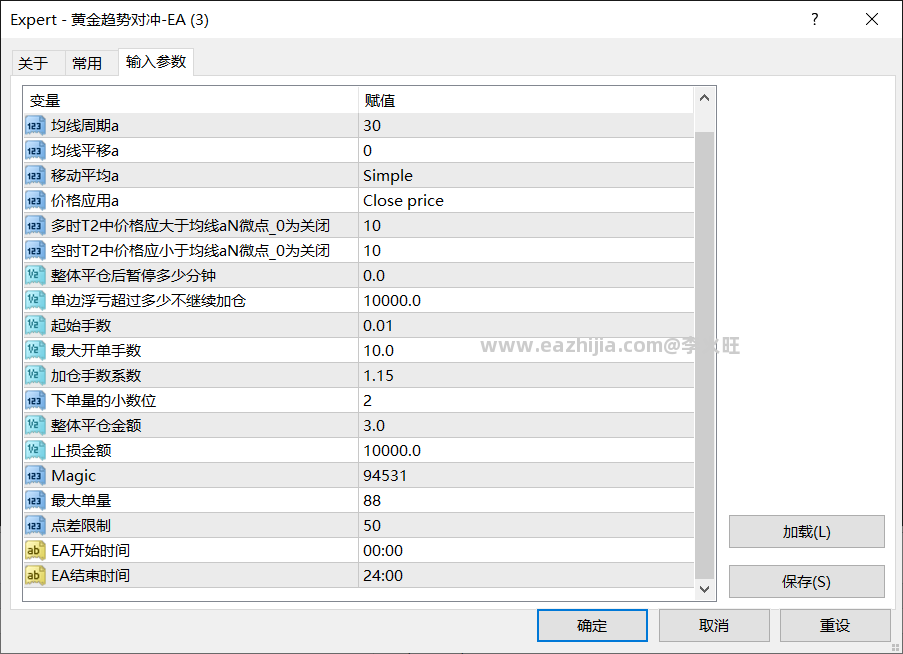
Task: Click the integer icon beside 均线周期a
Action: pos(35,126)
